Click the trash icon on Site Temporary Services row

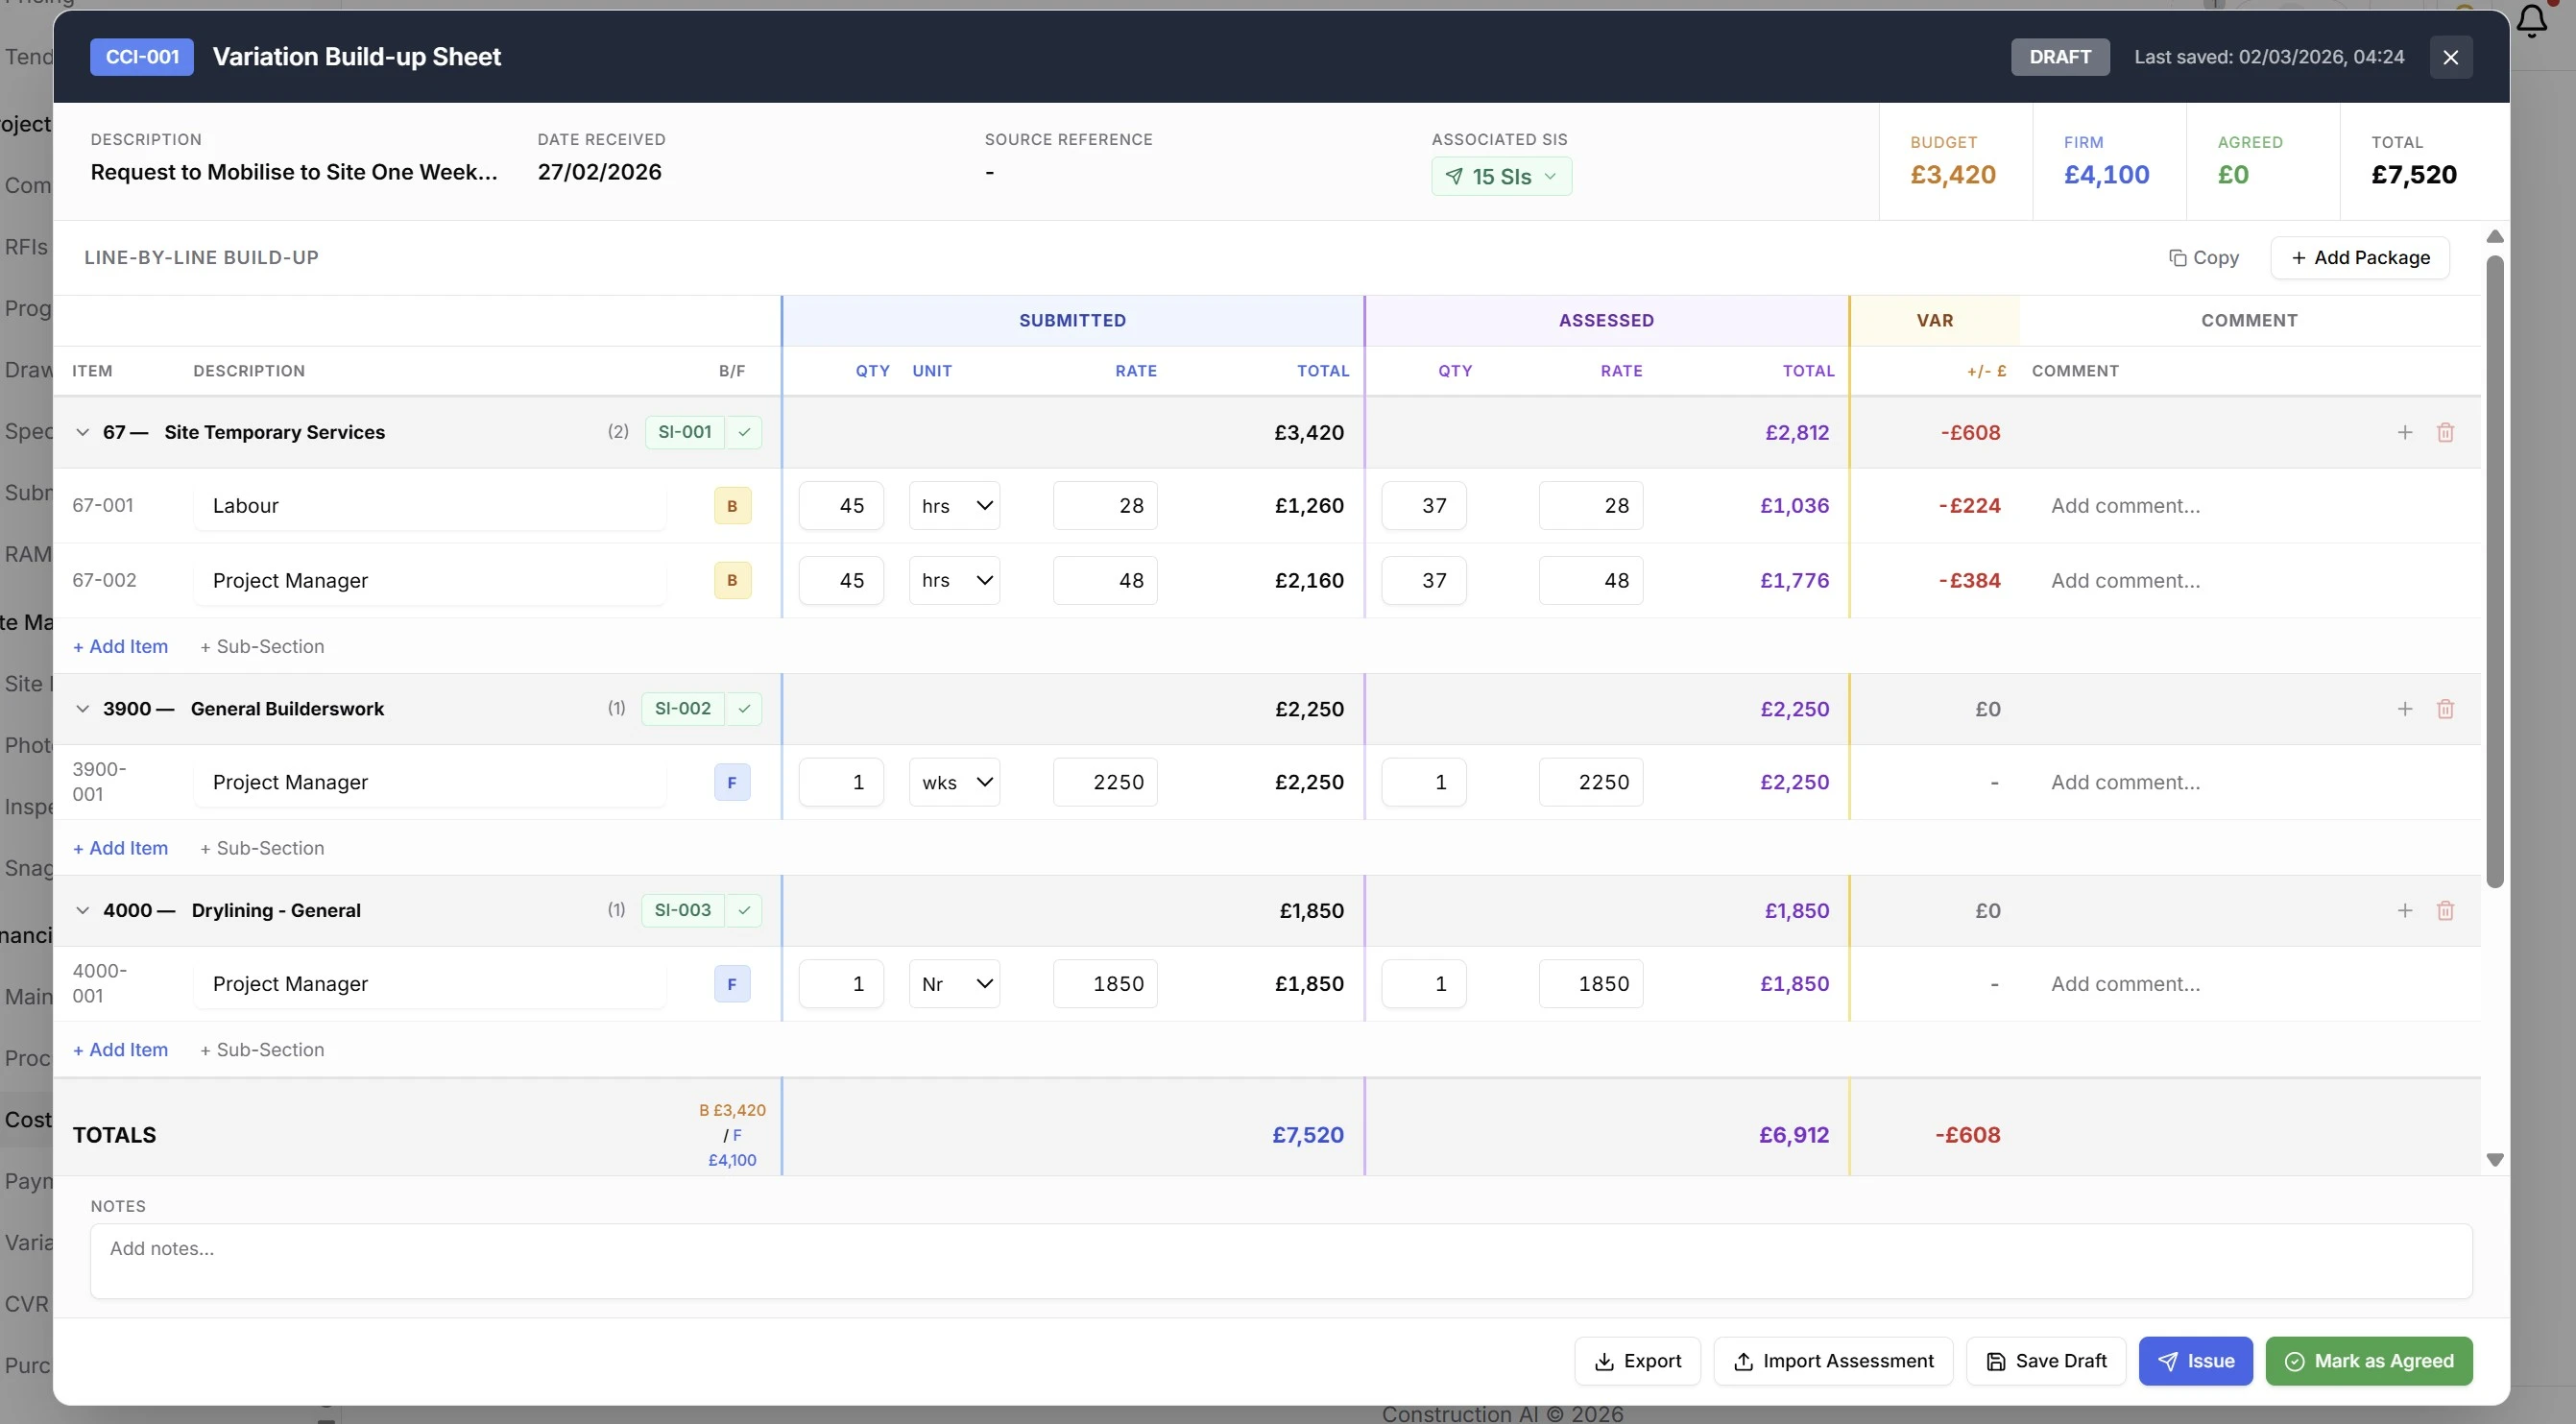pyautogui.click(x=2447, y=432)
